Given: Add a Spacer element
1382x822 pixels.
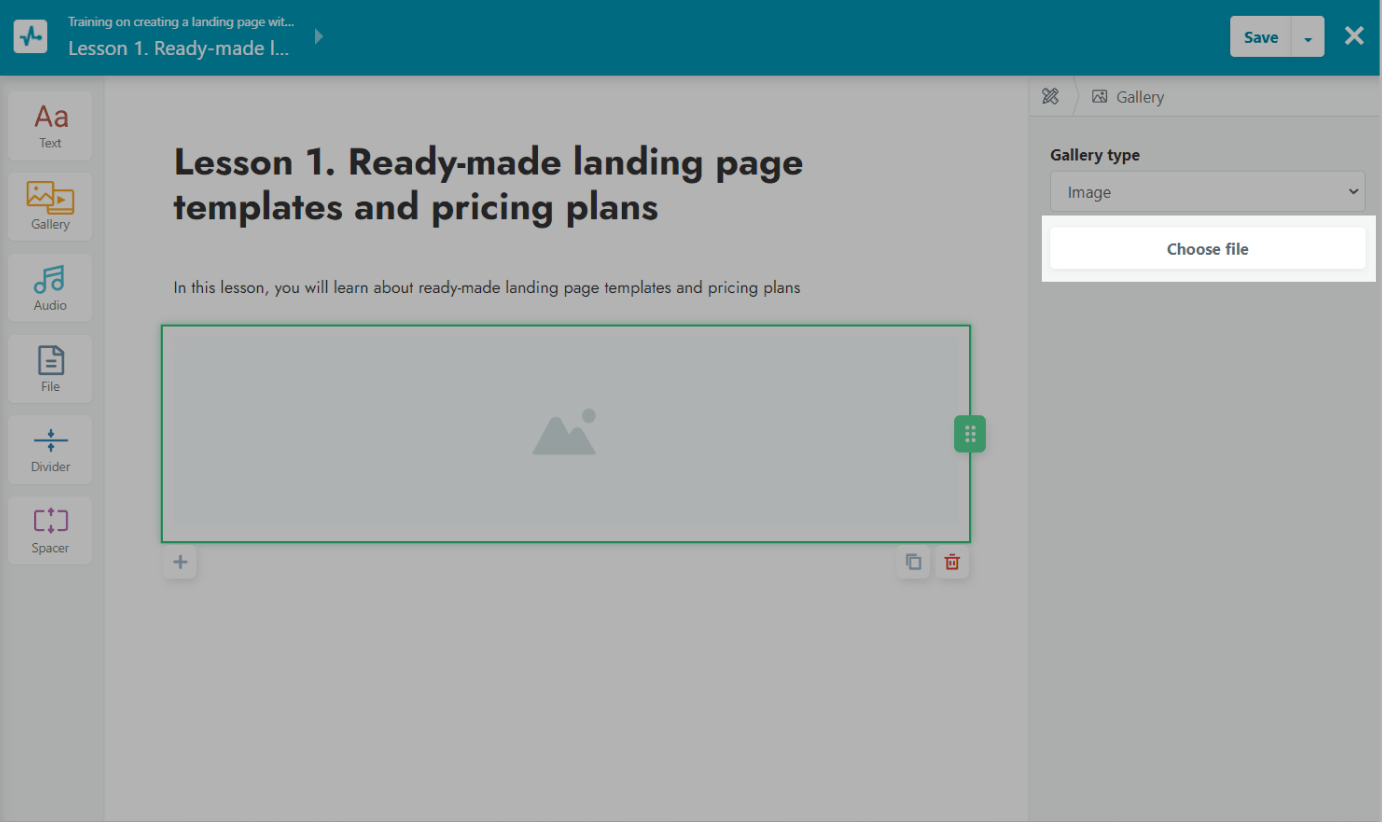Looking at the screenshot, I should click(50, 529).
